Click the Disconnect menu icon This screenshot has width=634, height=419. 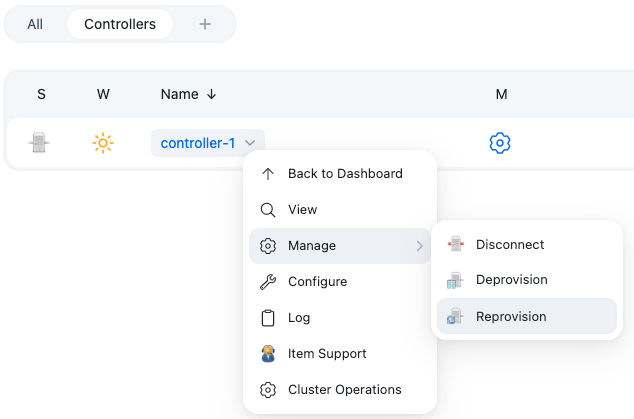coord(456,244)
